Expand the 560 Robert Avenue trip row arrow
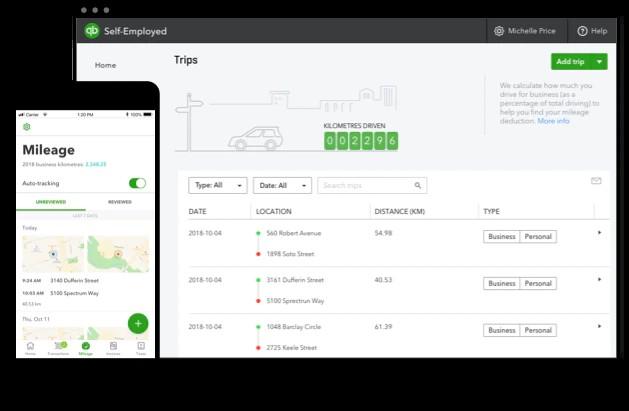 point(599,233)
